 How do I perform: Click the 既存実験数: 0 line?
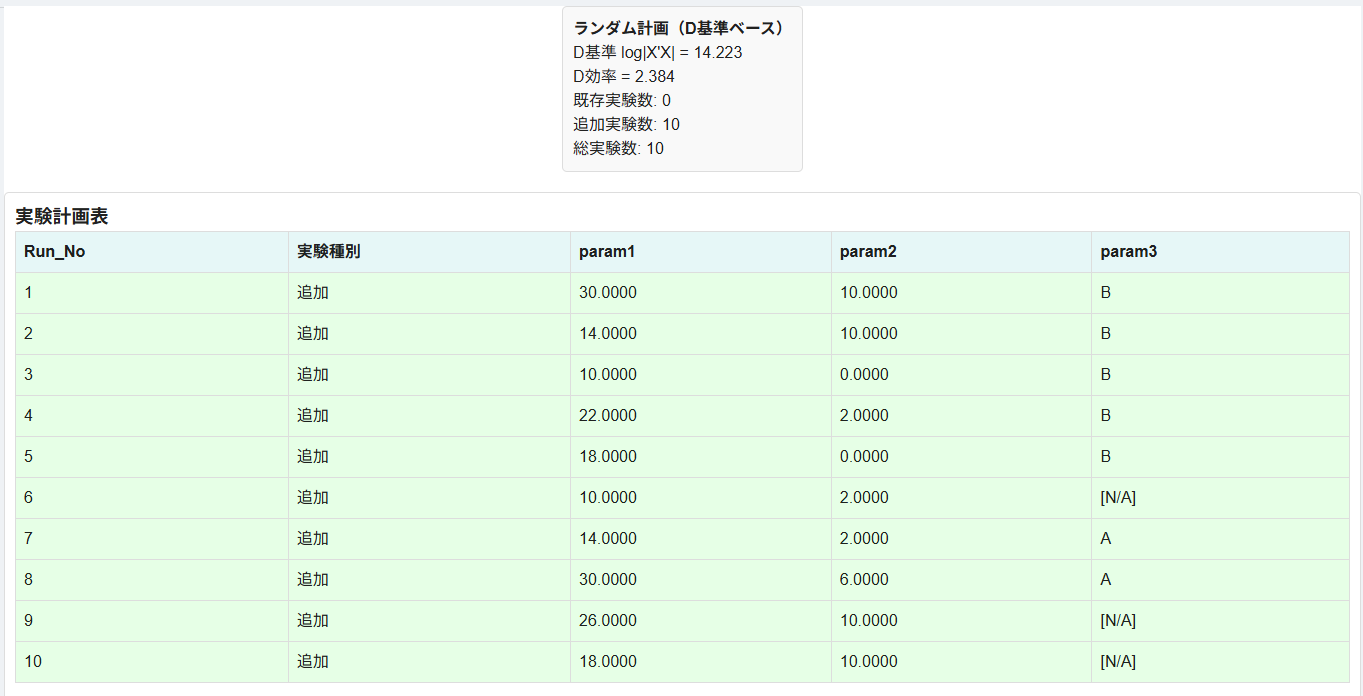622,101
